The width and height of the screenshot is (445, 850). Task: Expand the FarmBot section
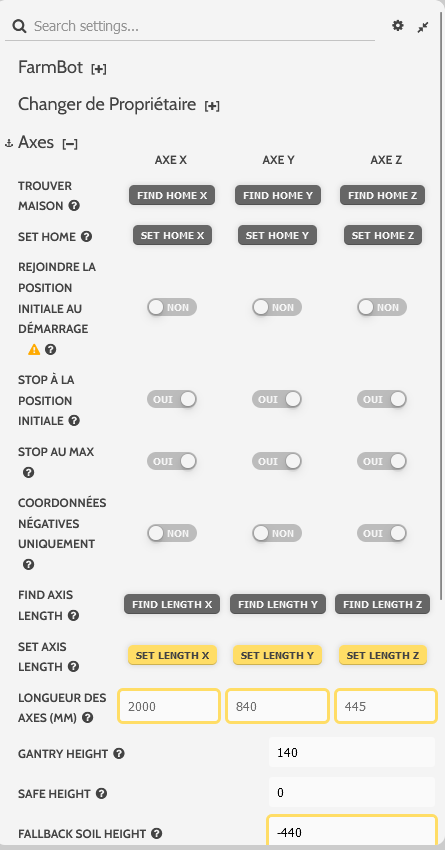(99, 69)
